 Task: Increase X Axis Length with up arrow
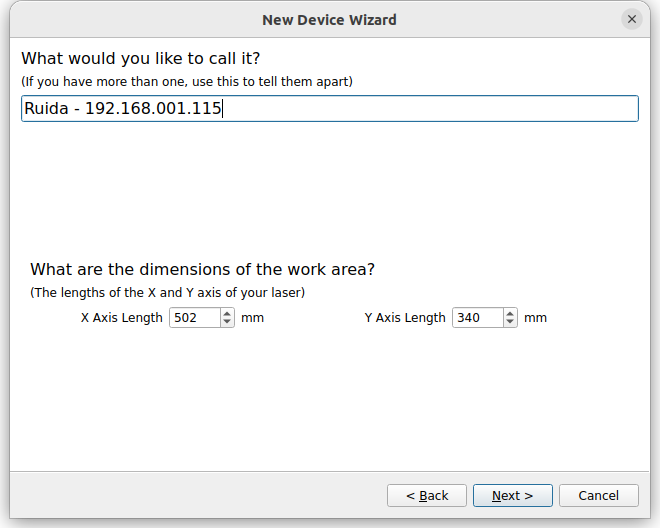(x=227, y=314)
